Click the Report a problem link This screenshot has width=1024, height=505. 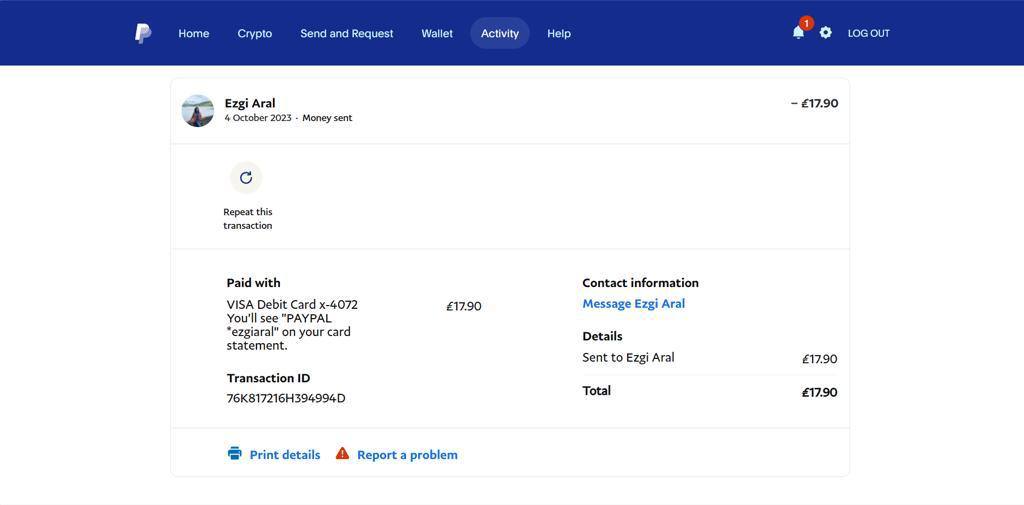tap(407, 455)
